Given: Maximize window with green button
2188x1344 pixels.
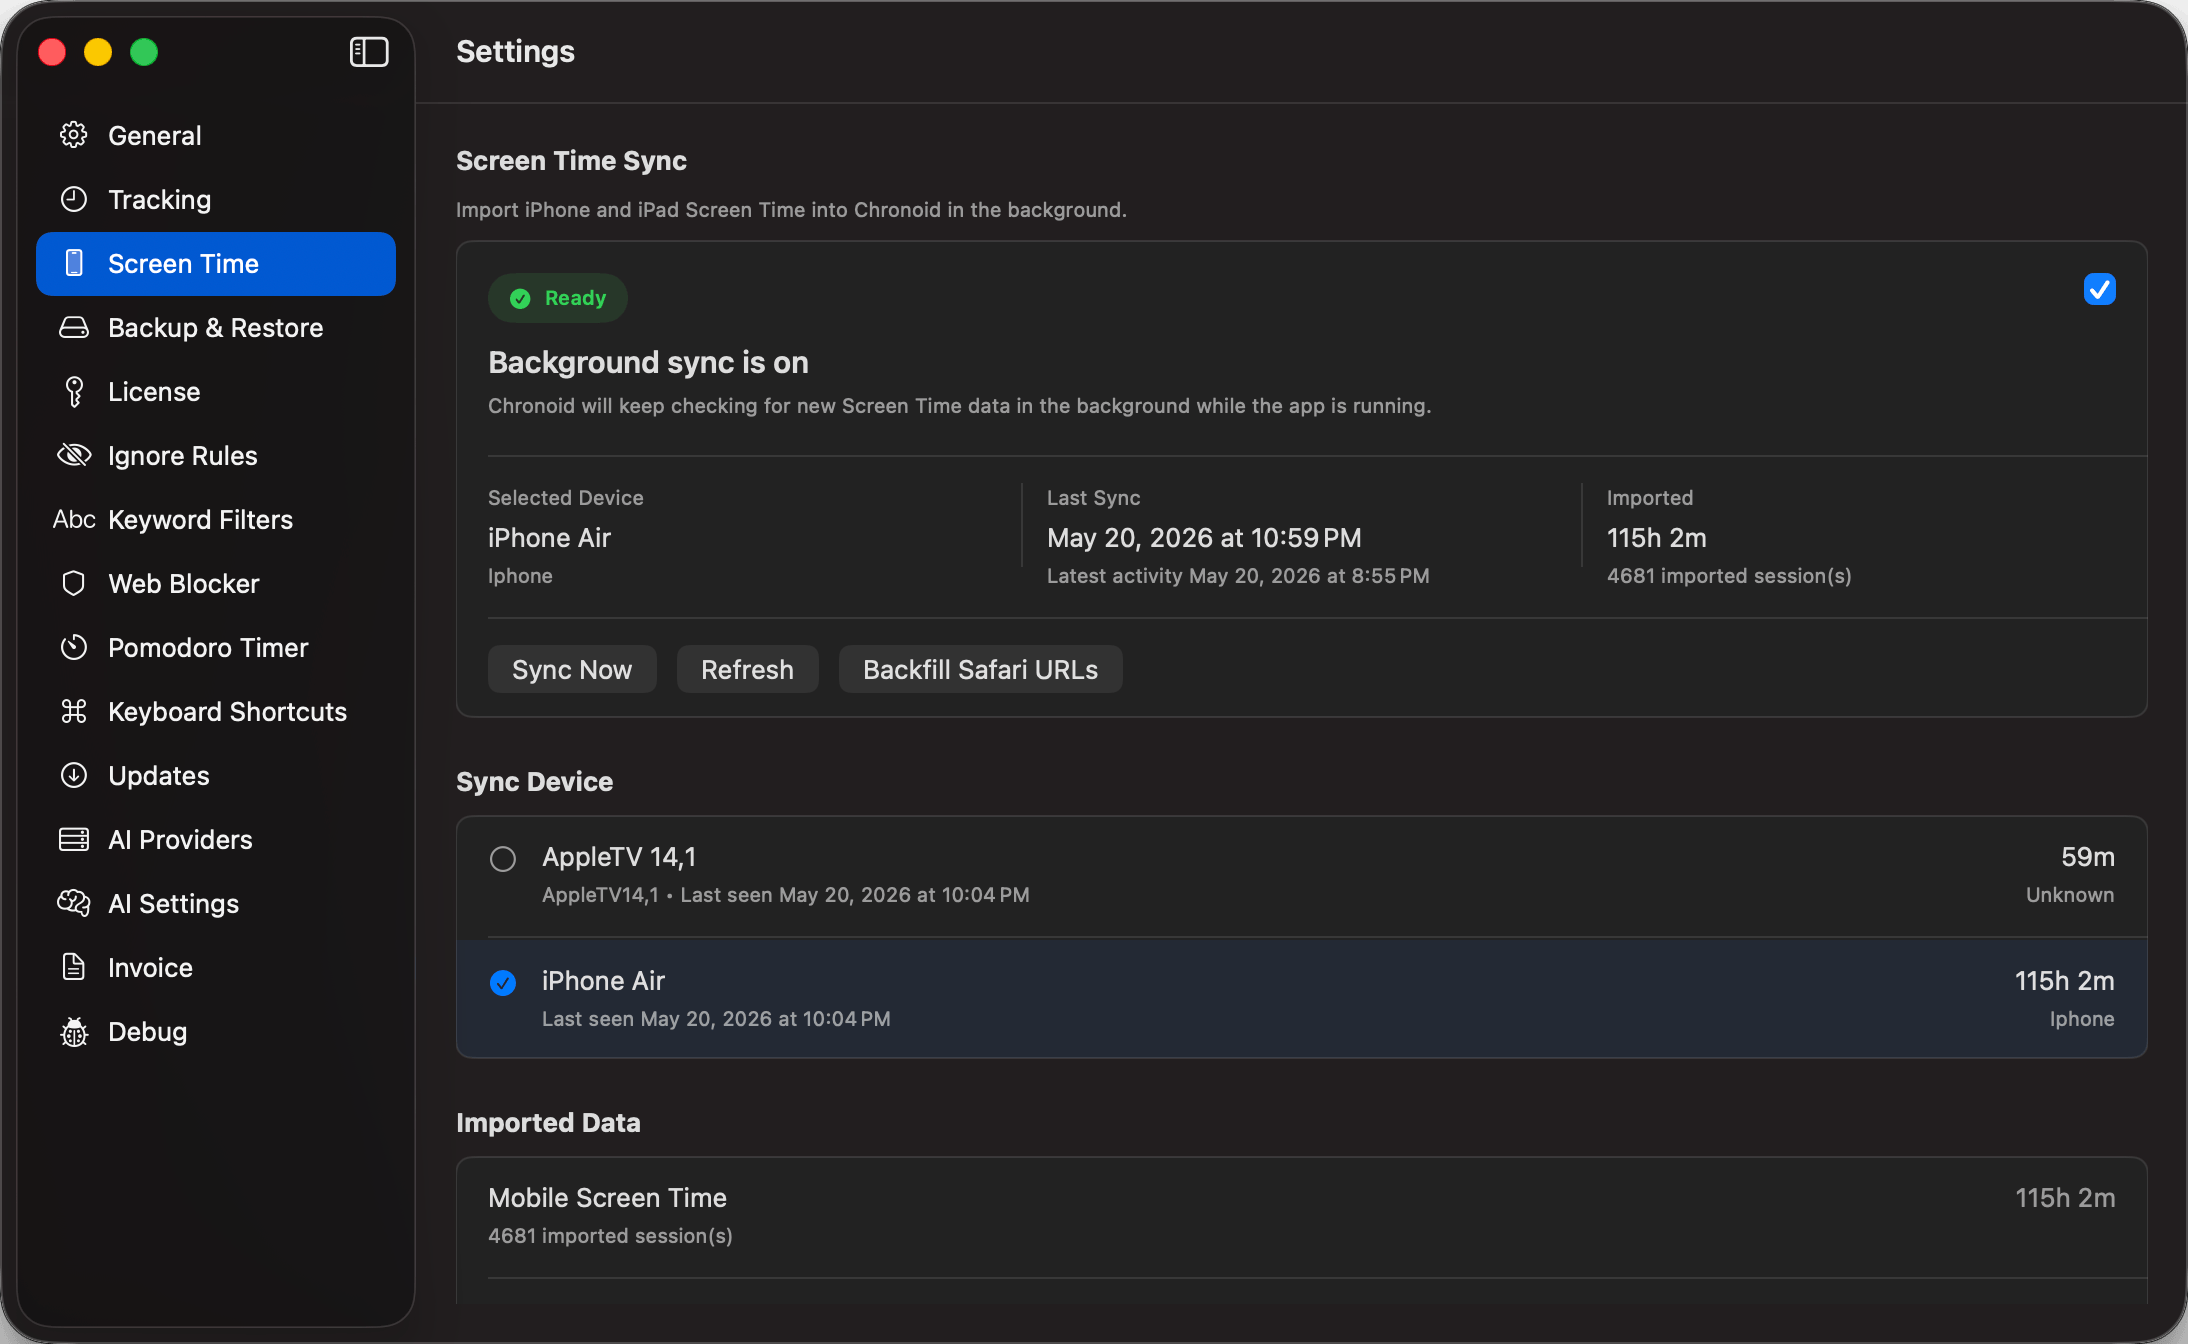Looking at the screenshot, I should pos(144,52).
